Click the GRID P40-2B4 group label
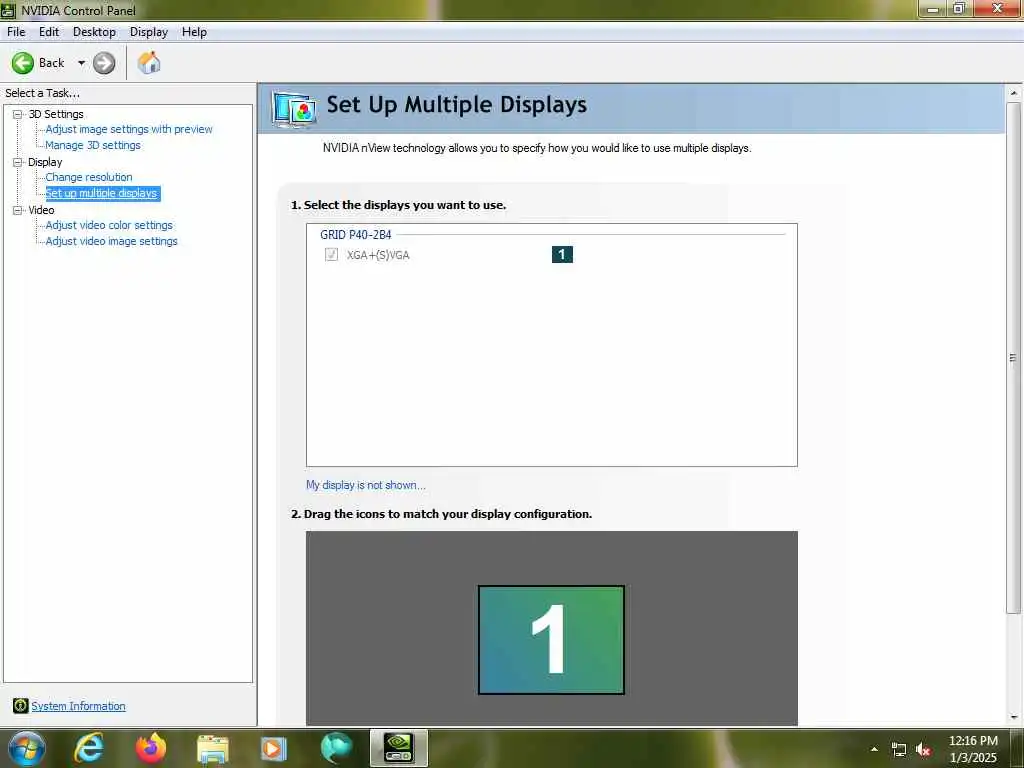Screen dimensions: 1024x768 [x=355, y=234]
